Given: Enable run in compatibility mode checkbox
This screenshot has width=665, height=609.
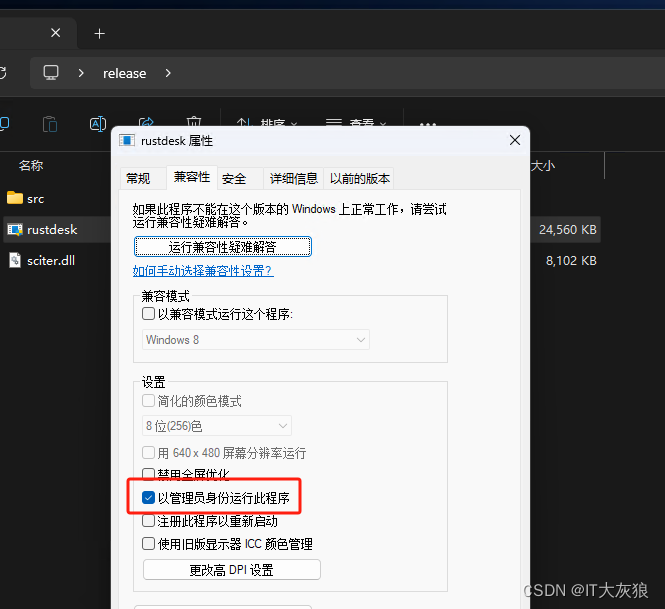Looking at the screenshot, I should (x=149, y=314).
